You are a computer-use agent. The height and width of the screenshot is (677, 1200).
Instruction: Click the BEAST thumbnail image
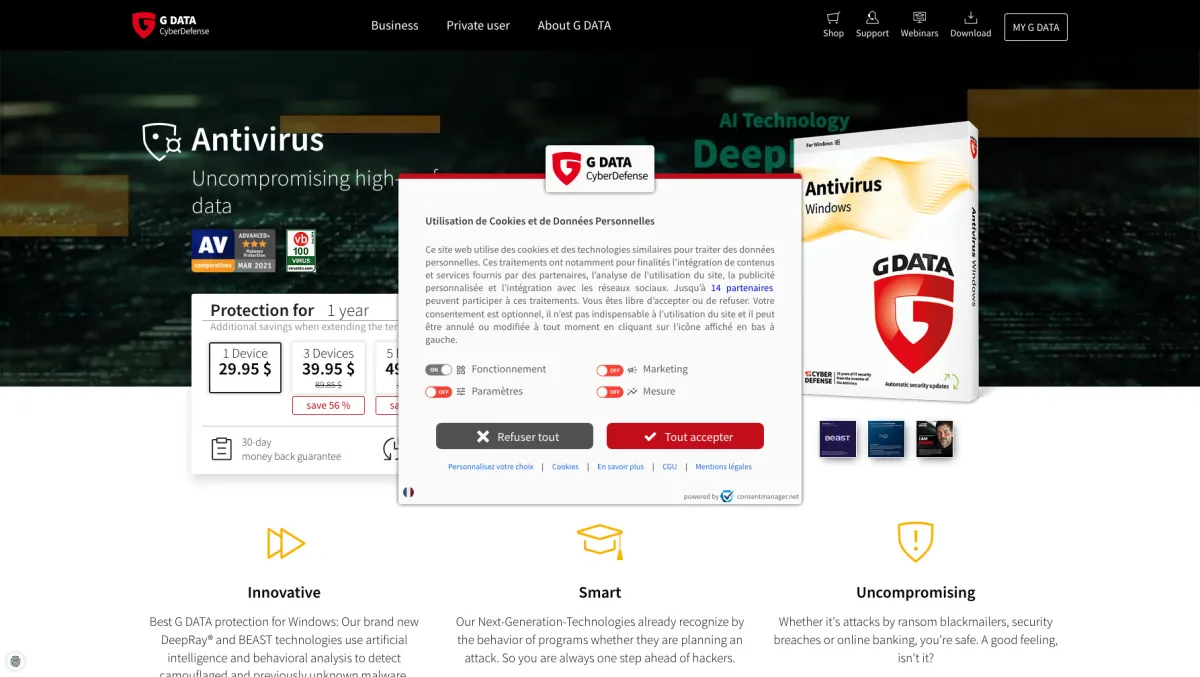click(838, 438)
